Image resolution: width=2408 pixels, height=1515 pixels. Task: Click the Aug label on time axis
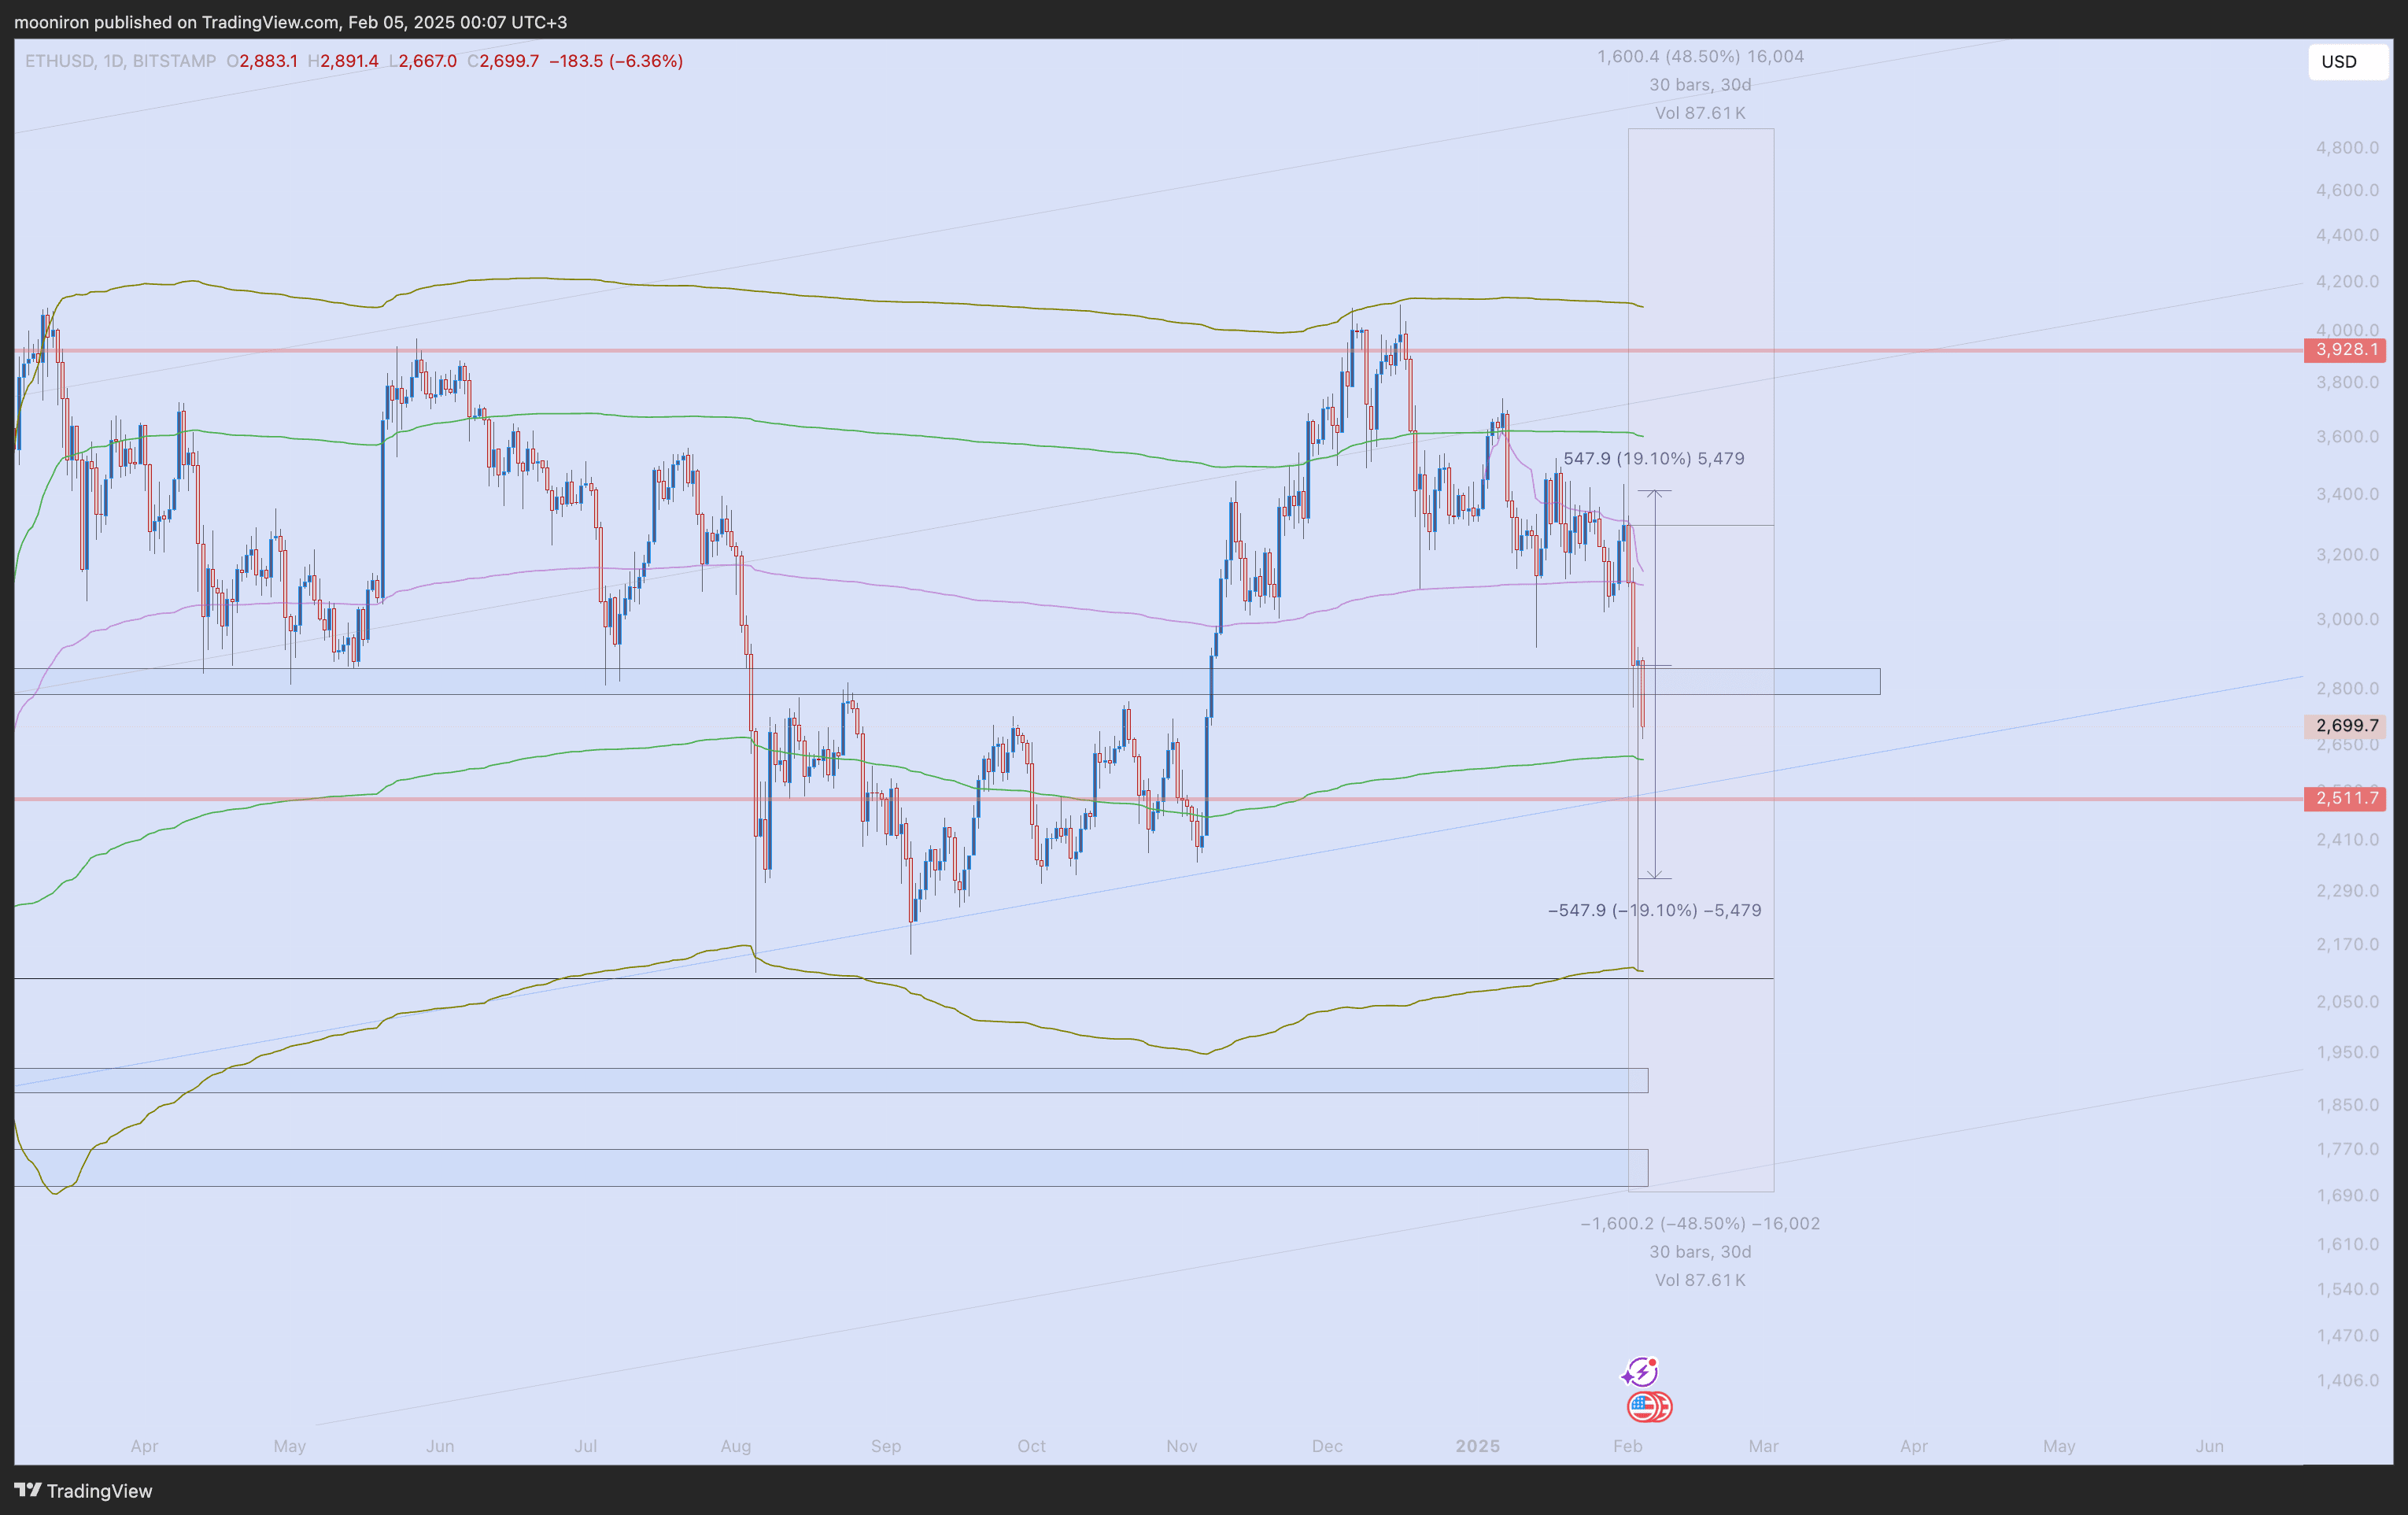(735, 1446)
